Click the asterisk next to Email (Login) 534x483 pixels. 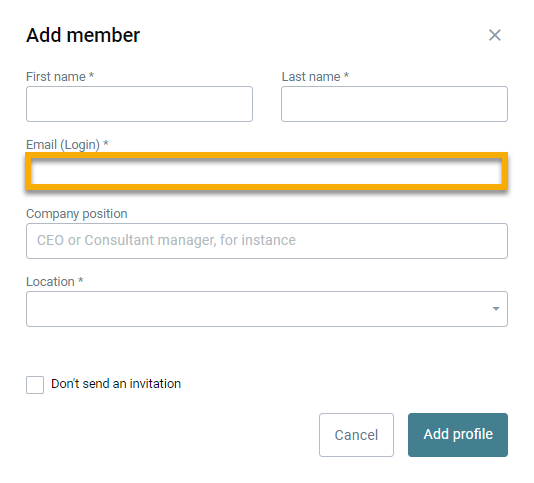coord(106,143)
